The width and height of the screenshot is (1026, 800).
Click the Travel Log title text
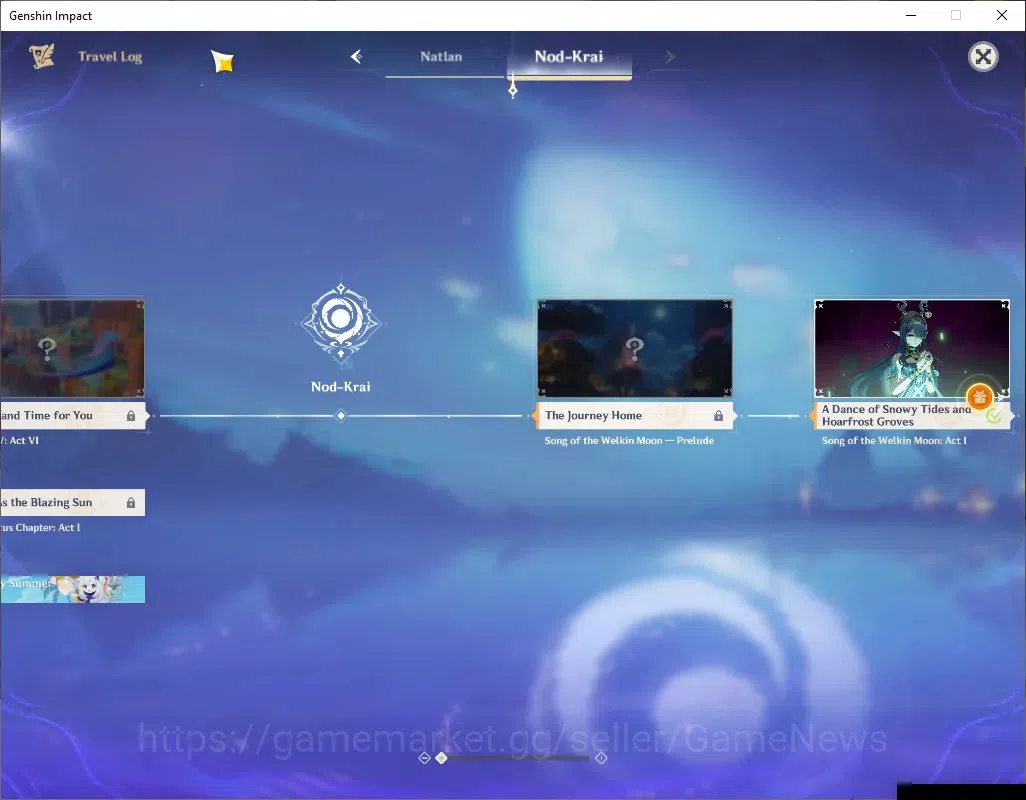click(x=110, y=57)
